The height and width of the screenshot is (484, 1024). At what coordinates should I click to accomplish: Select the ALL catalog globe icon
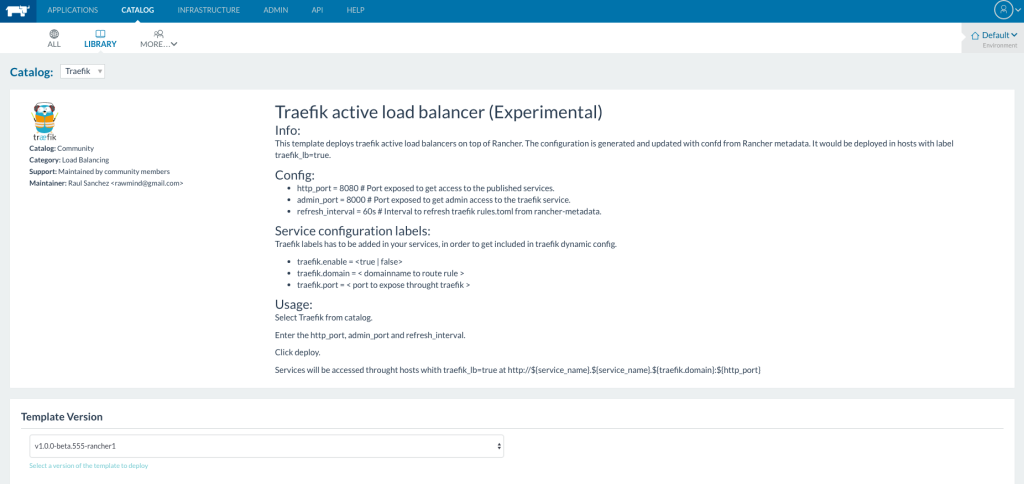(x=54, y=34)
